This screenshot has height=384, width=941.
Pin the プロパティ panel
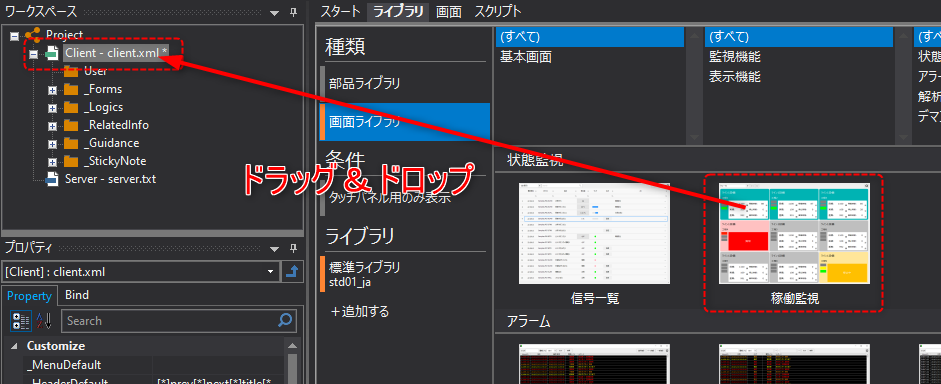coord(293,247)
